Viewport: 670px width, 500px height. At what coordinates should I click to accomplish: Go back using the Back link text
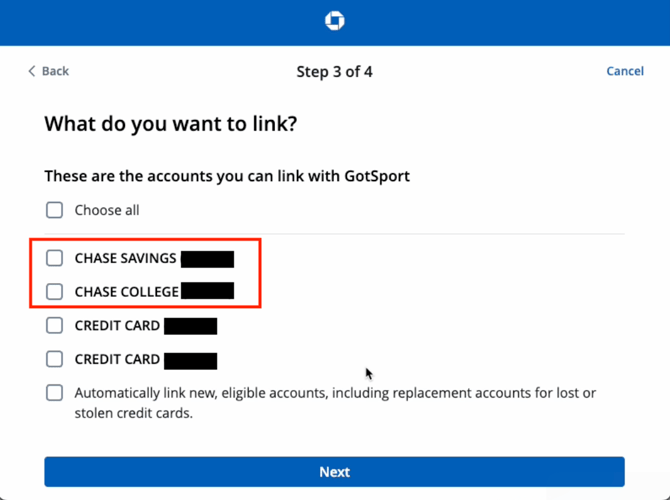55,71
